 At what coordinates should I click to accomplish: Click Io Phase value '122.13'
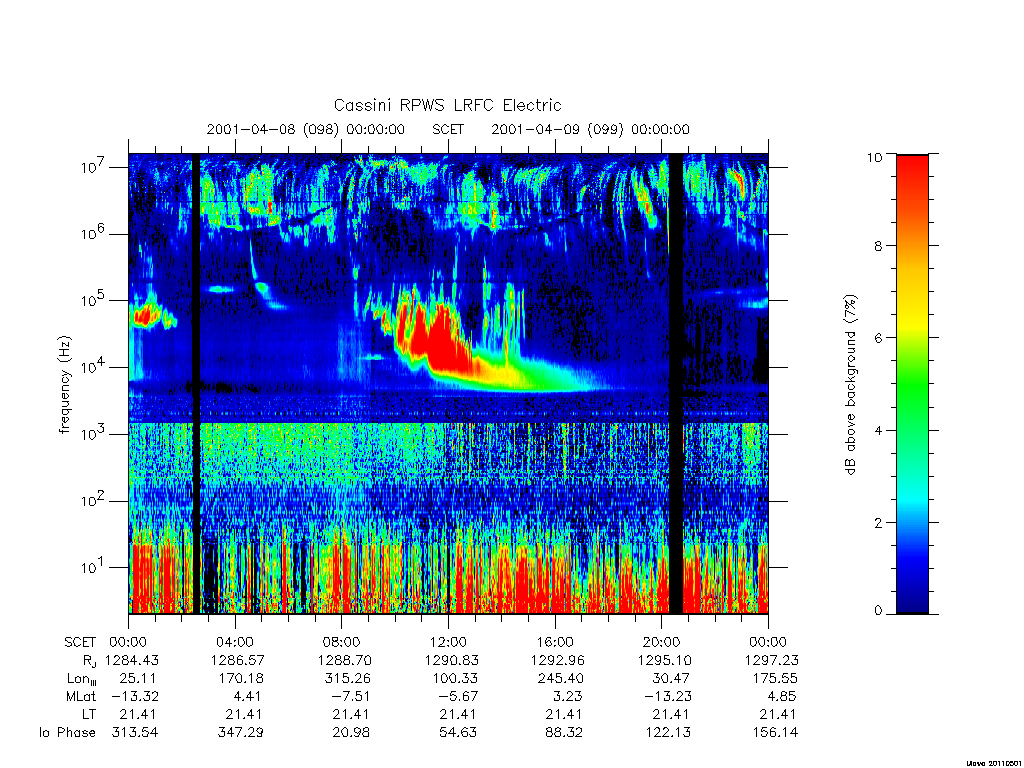tap(667, 733)
